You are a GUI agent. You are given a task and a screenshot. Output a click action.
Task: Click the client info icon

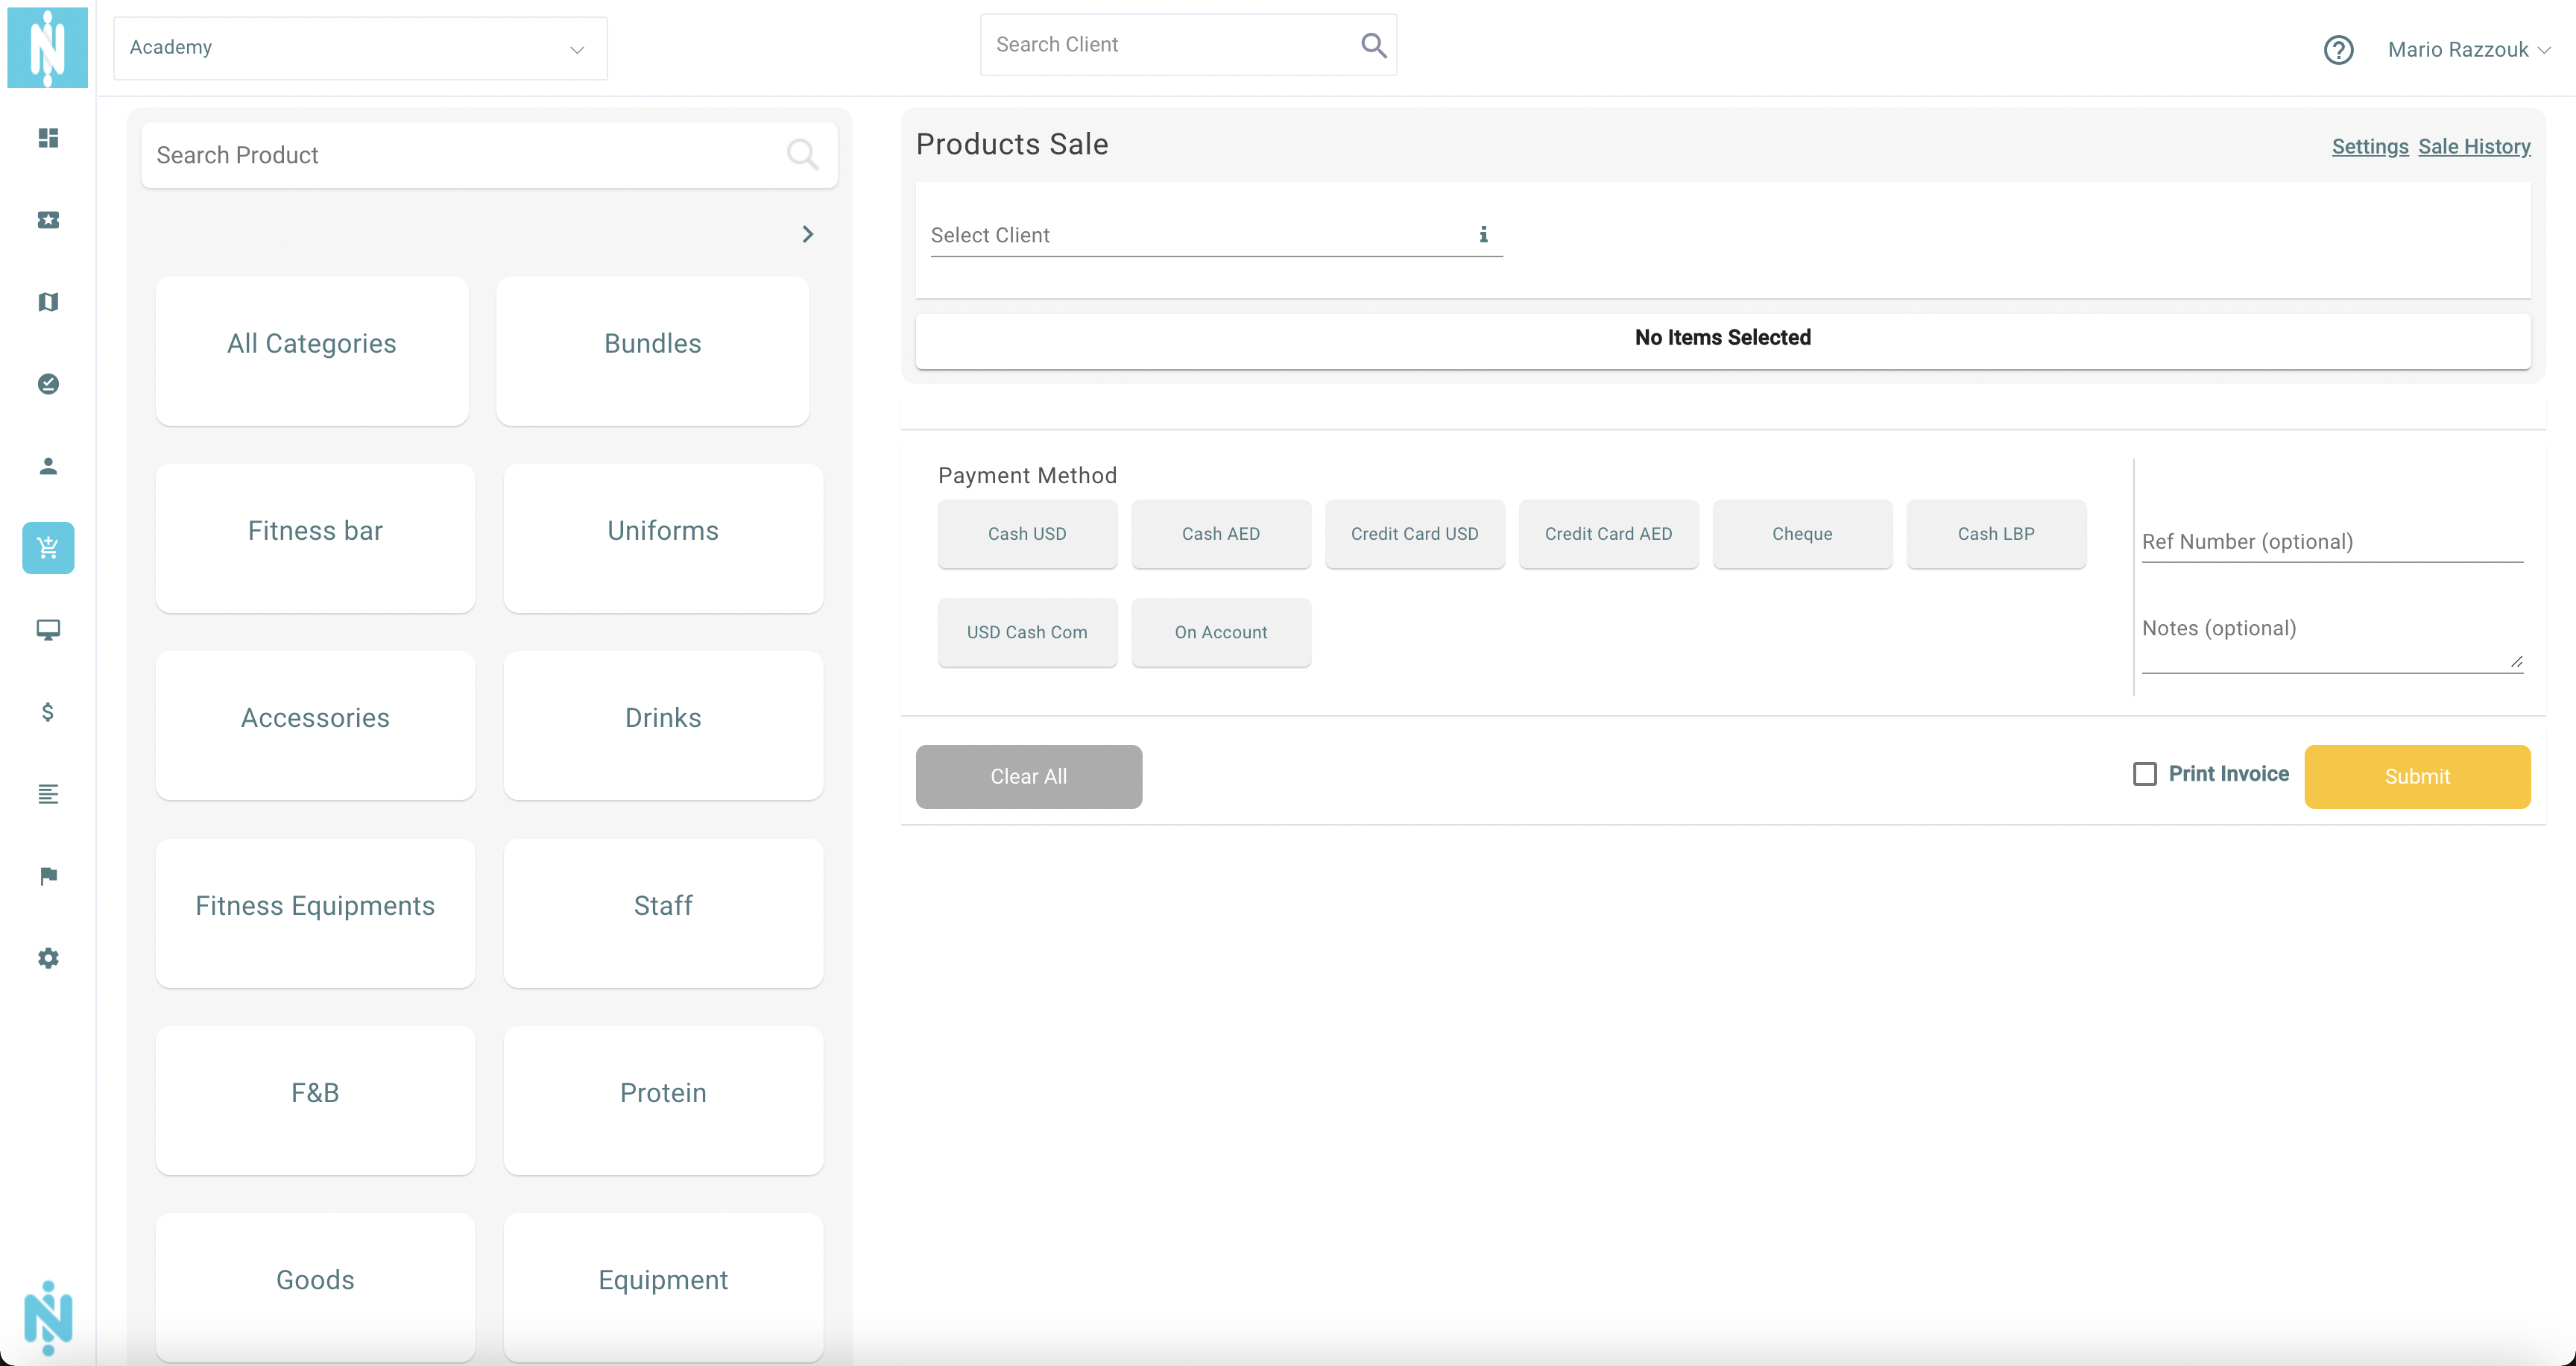click(1483, 234)
